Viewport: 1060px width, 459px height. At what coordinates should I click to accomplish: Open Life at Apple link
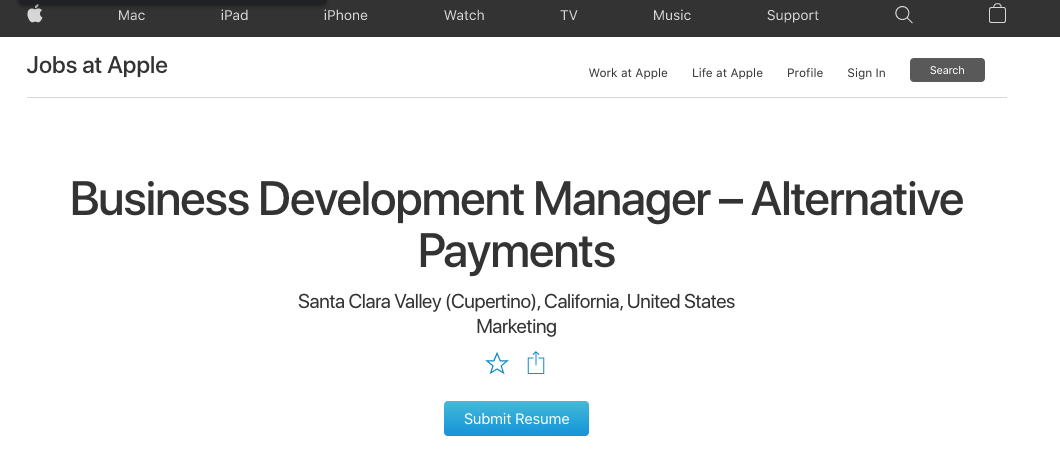point(727,73)
